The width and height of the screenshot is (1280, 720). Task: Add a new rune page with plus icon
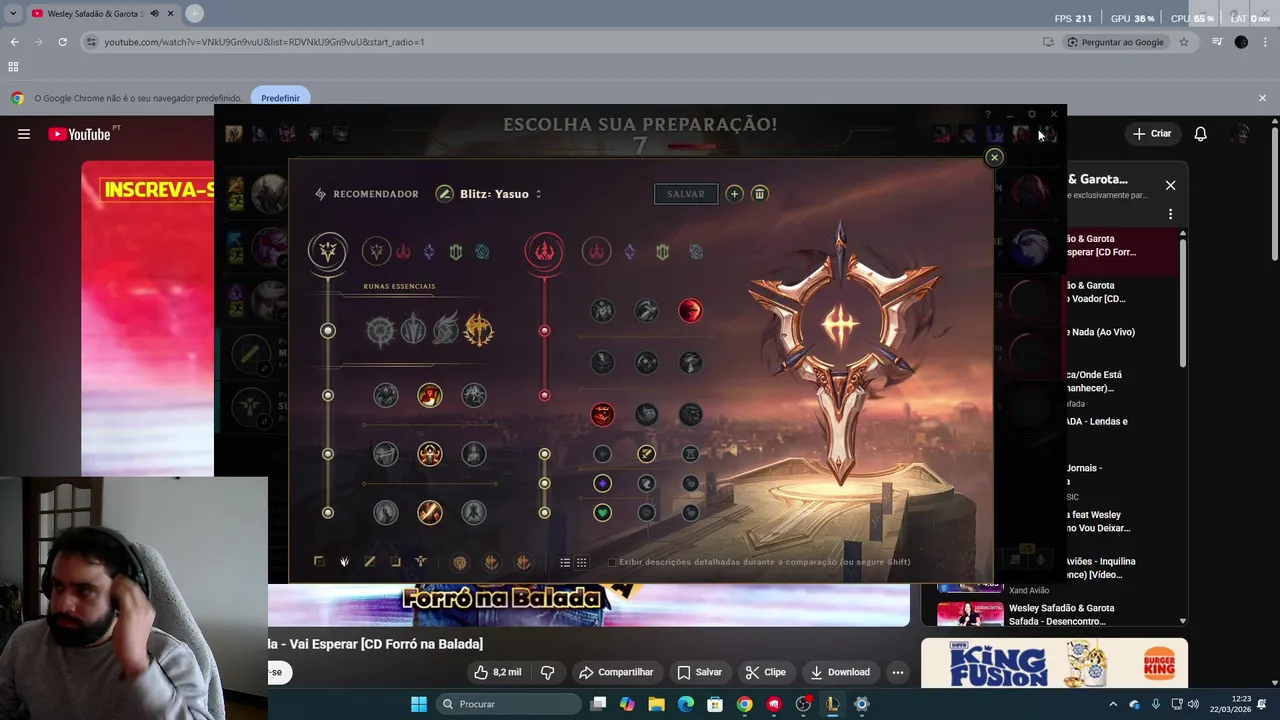tap(734, 194)
